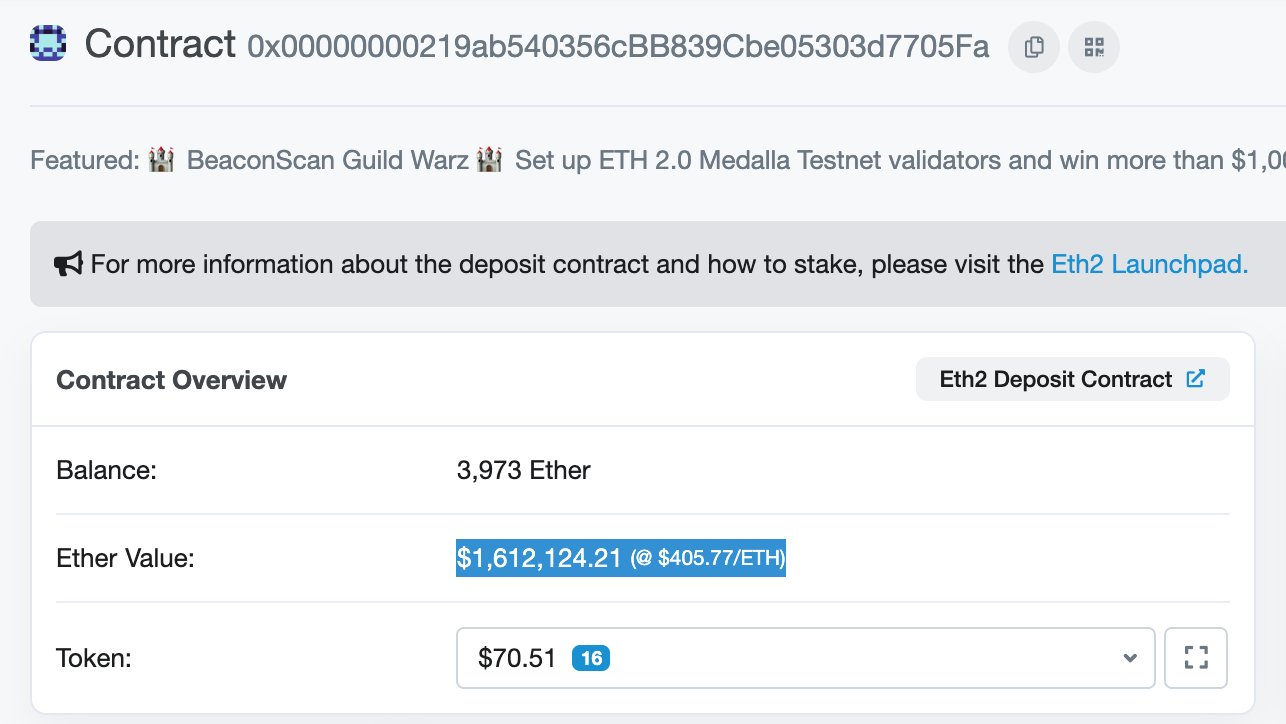The image size is (1286, 724).
Task: Open the token holdings full-screen view icon
Action: [1196, 658]
